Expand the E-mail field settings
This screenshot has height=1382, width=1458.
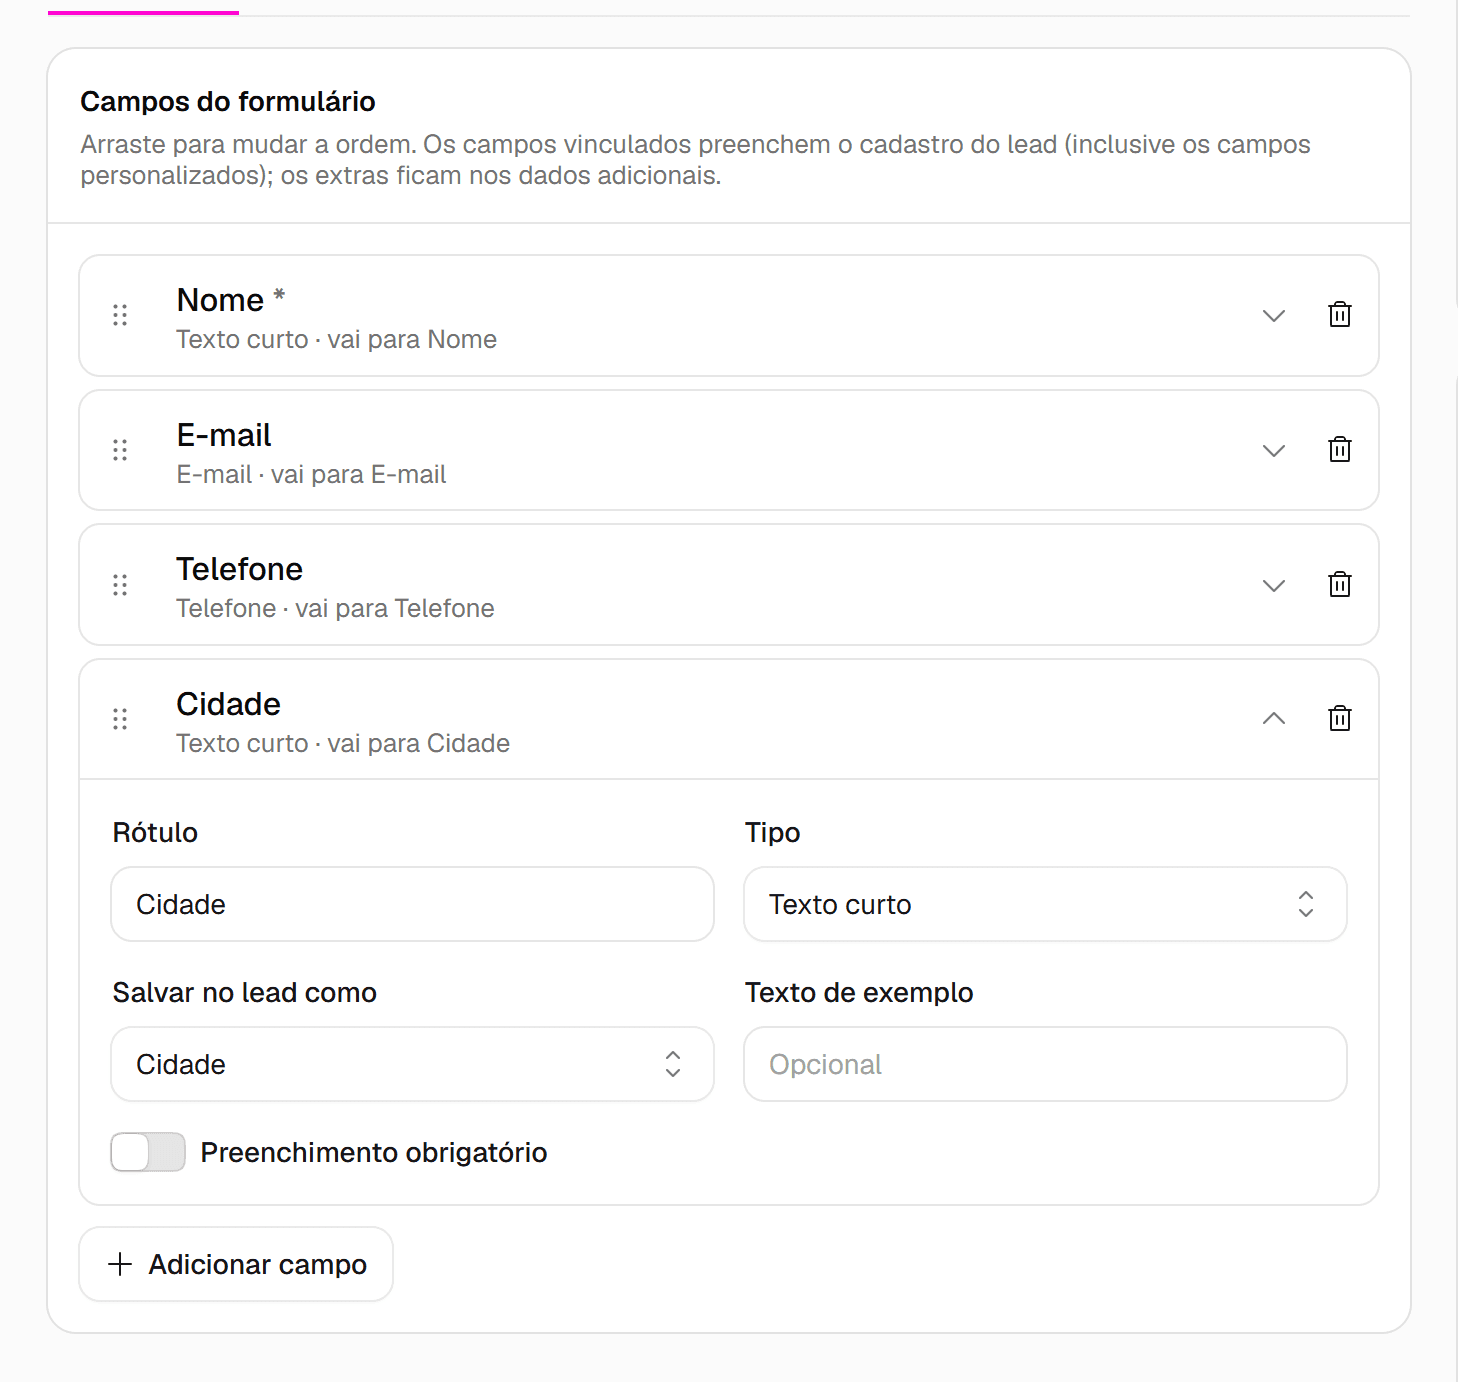(1273, 451)
